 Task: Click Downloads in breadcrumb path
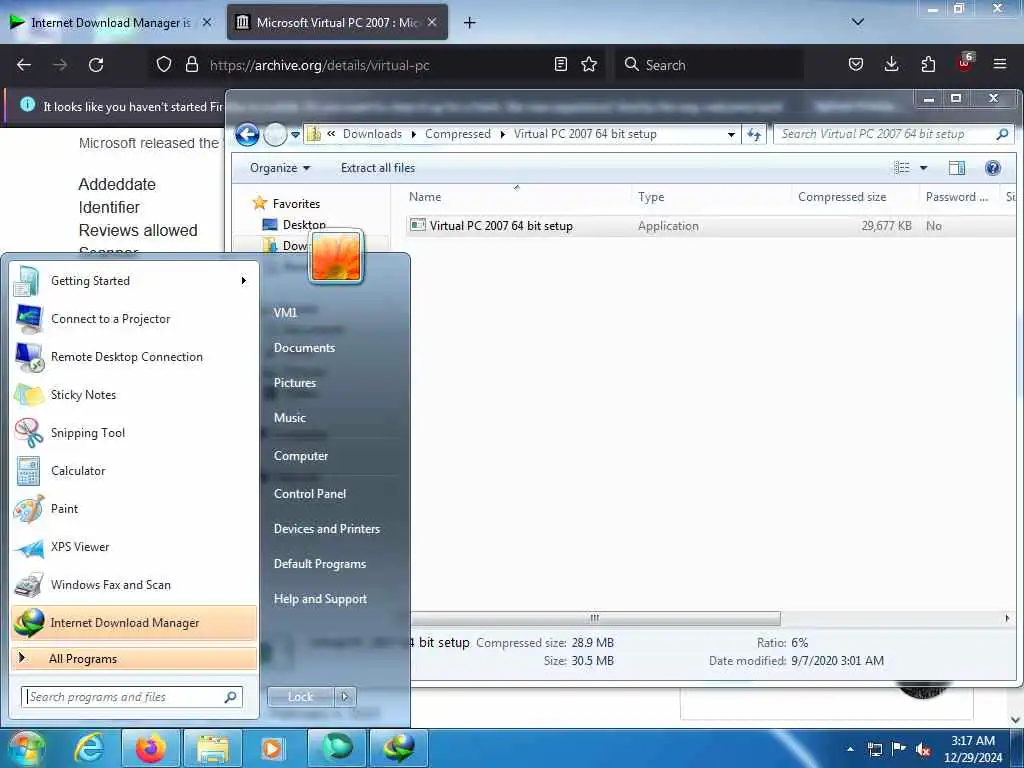(372, 134)
